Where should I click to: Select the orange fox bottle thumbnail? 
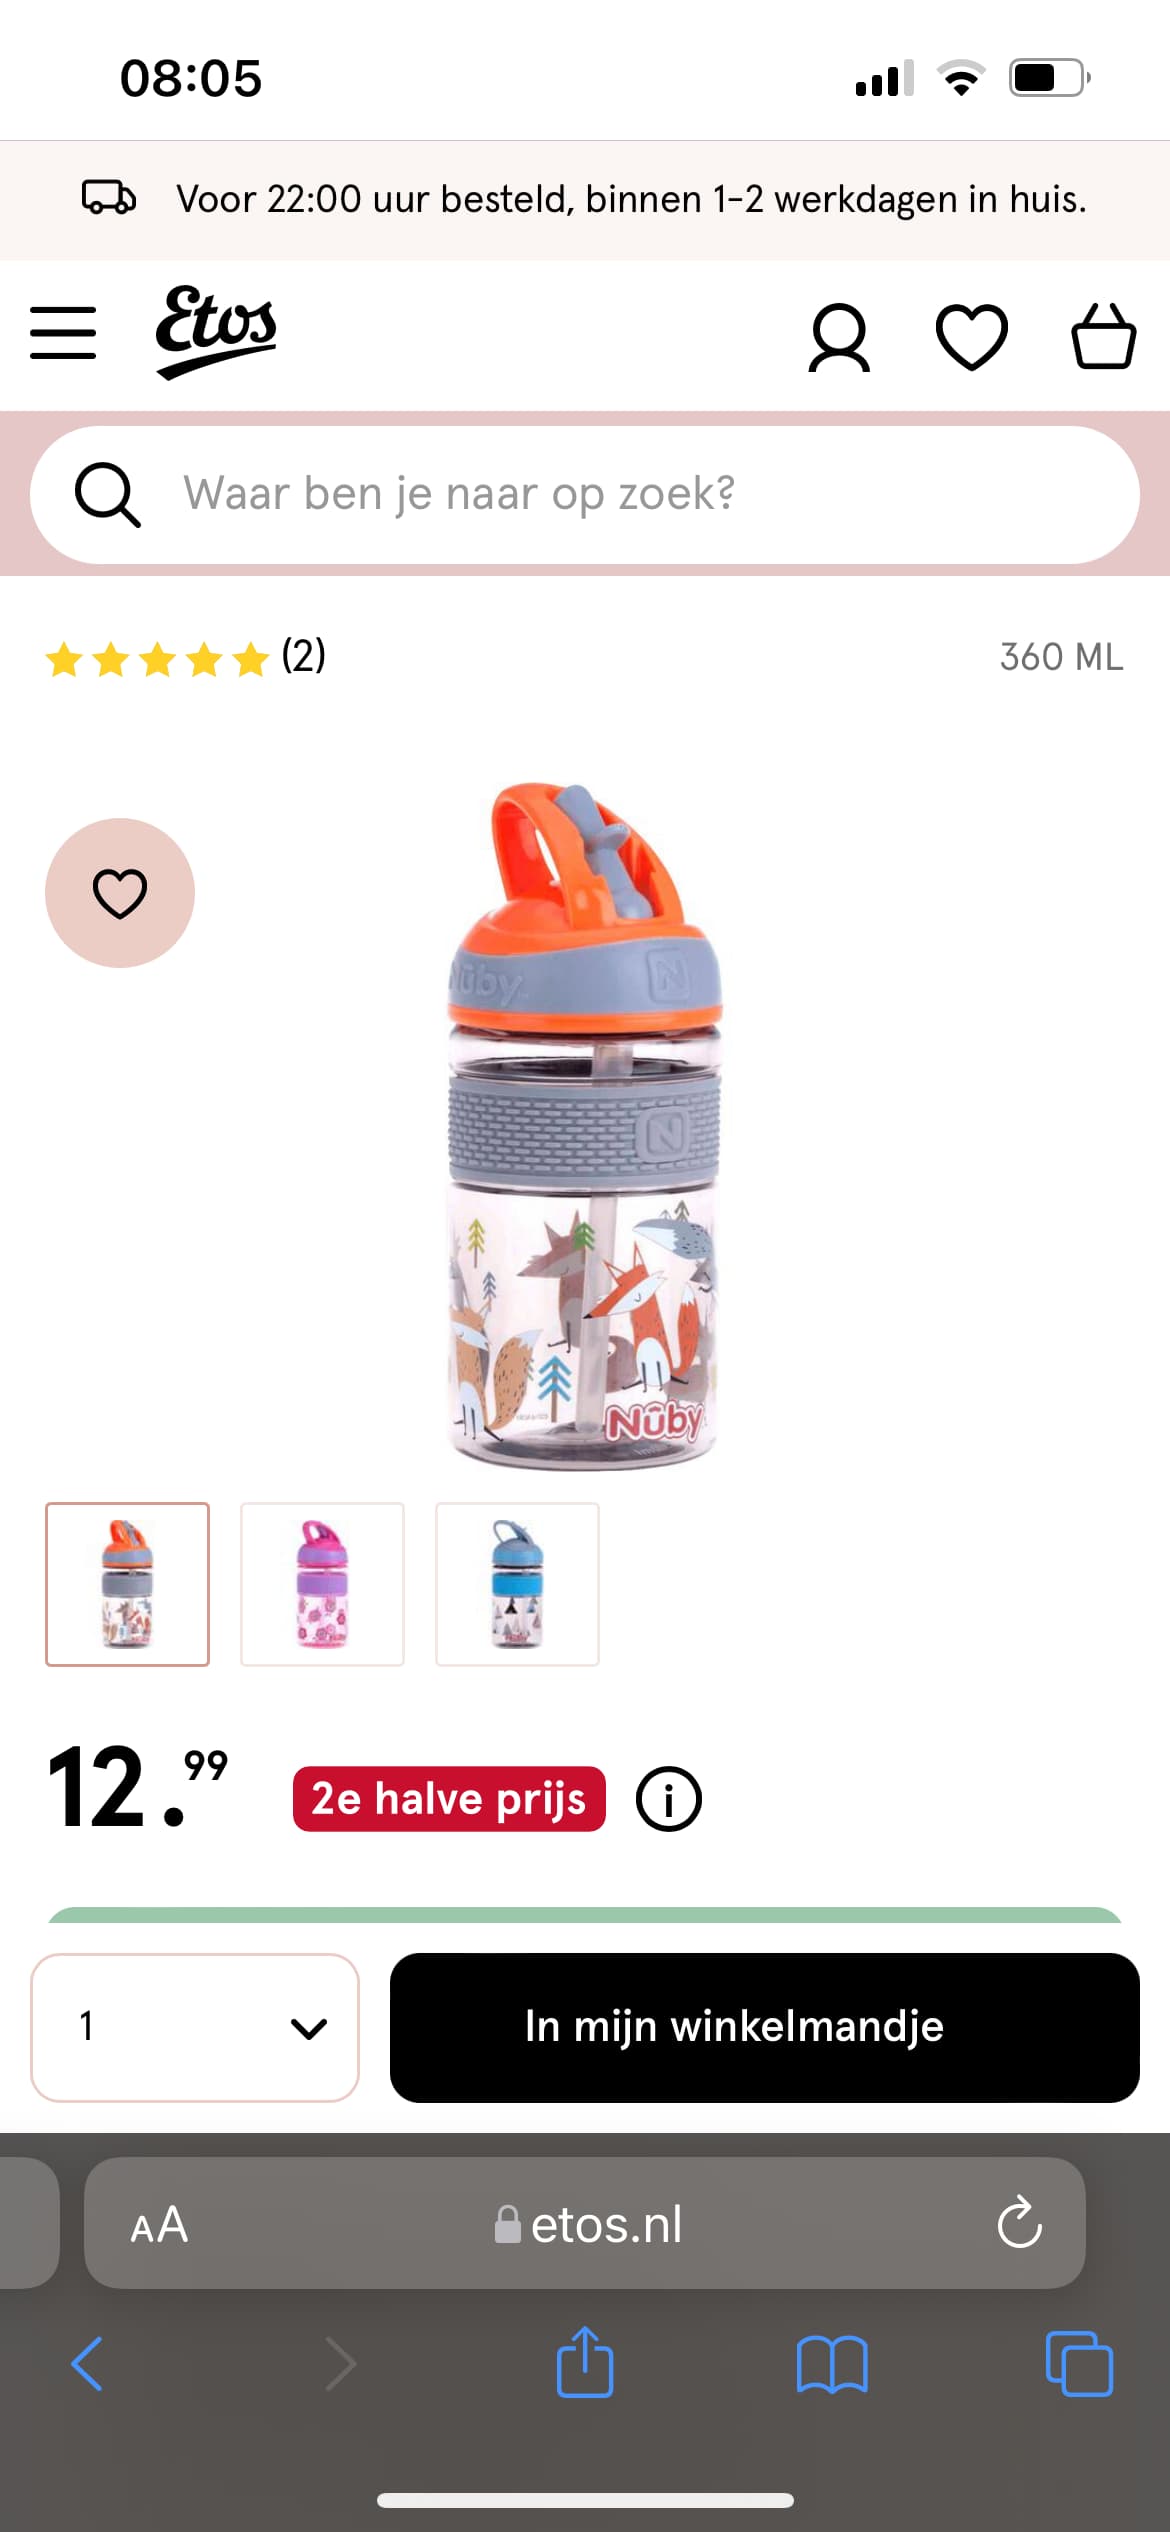click(127, 1584)
